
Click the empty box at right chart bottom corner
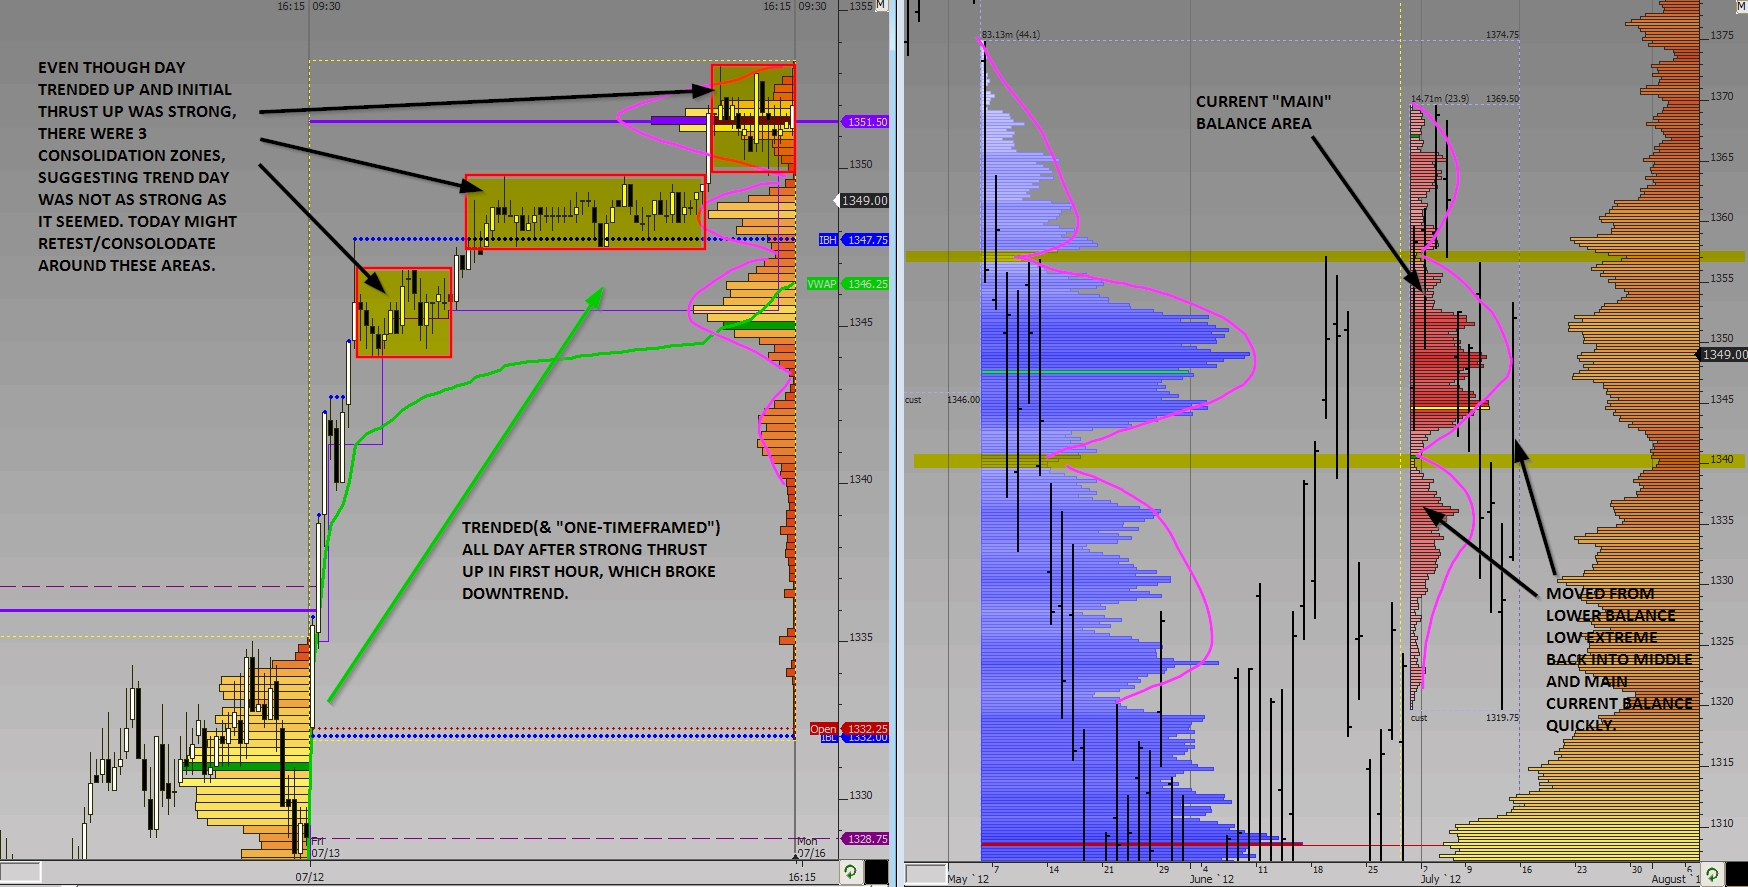point(926,874)
